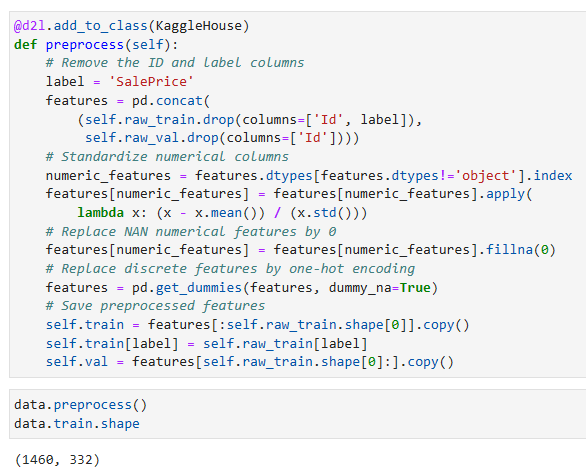
Task: Click the comment 'Replace discrete features by one-hot encoding'
Action: (230, 269)
